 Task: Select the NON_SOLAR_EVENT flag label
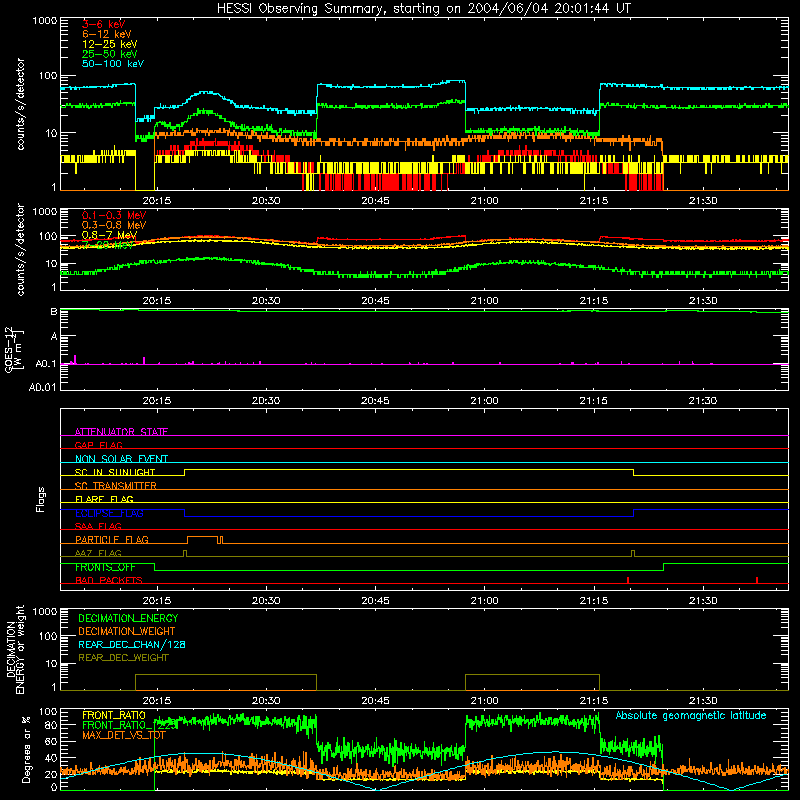point(121,459)
